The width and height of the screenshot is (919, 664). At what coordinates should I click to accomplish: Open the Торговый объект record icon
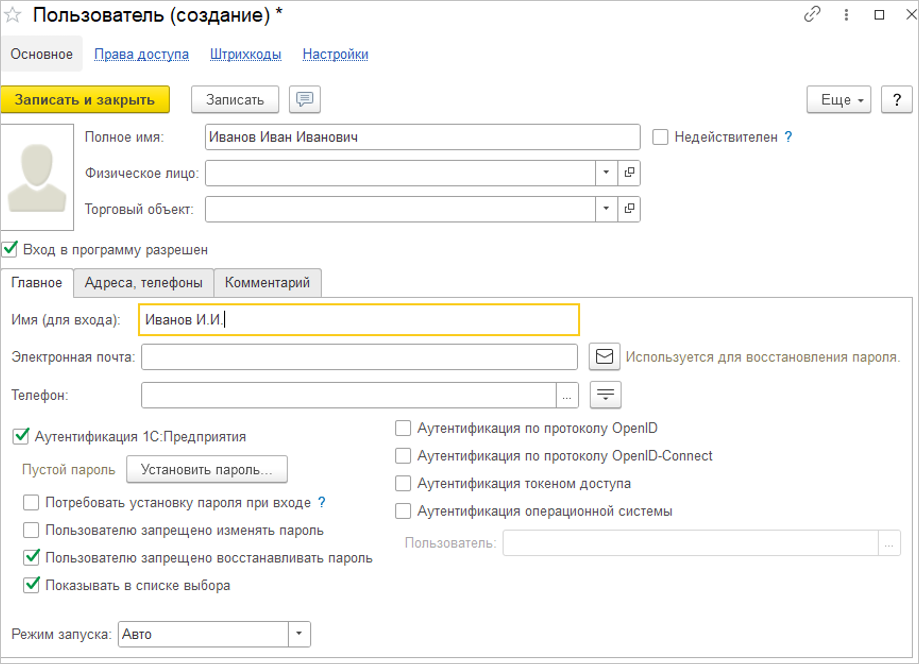pyautogui.click(x=629, y=209)
